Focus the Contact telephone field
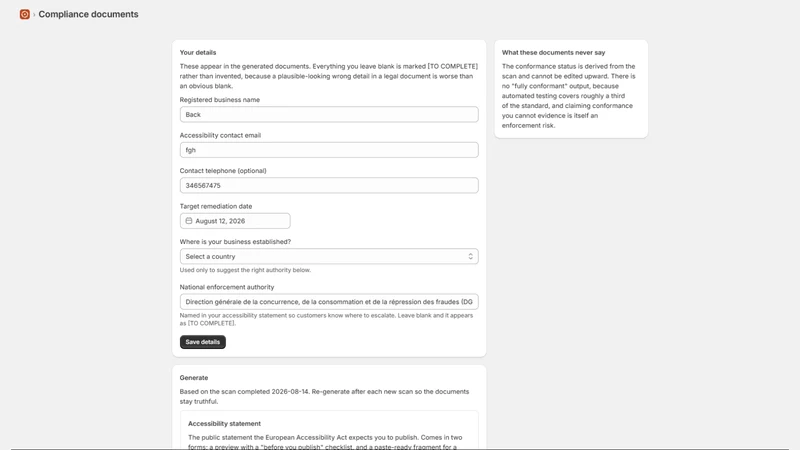Image resolution: width=800 pixels, height=450 pixels. 329,185
